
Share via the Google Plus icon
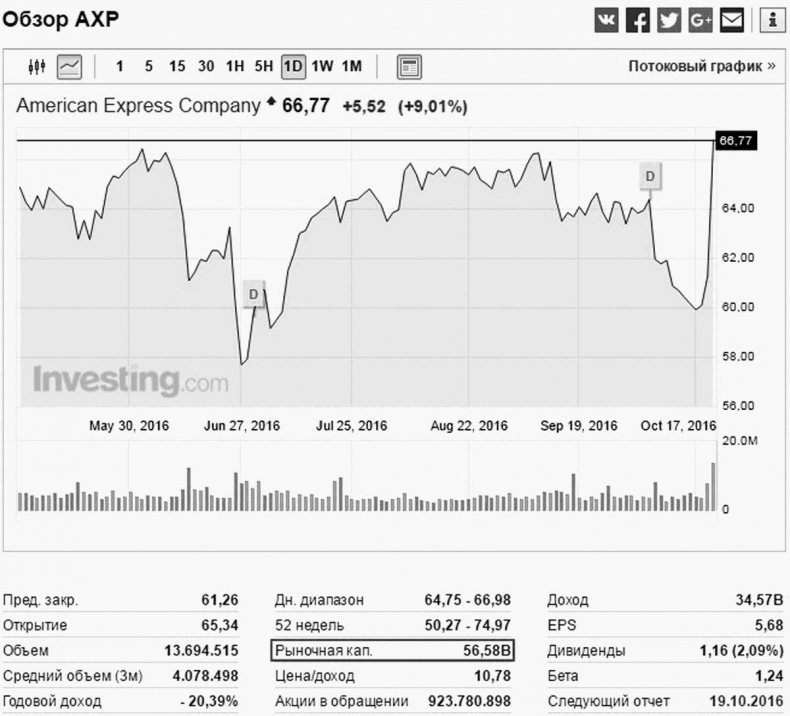[x=701, y=19]
